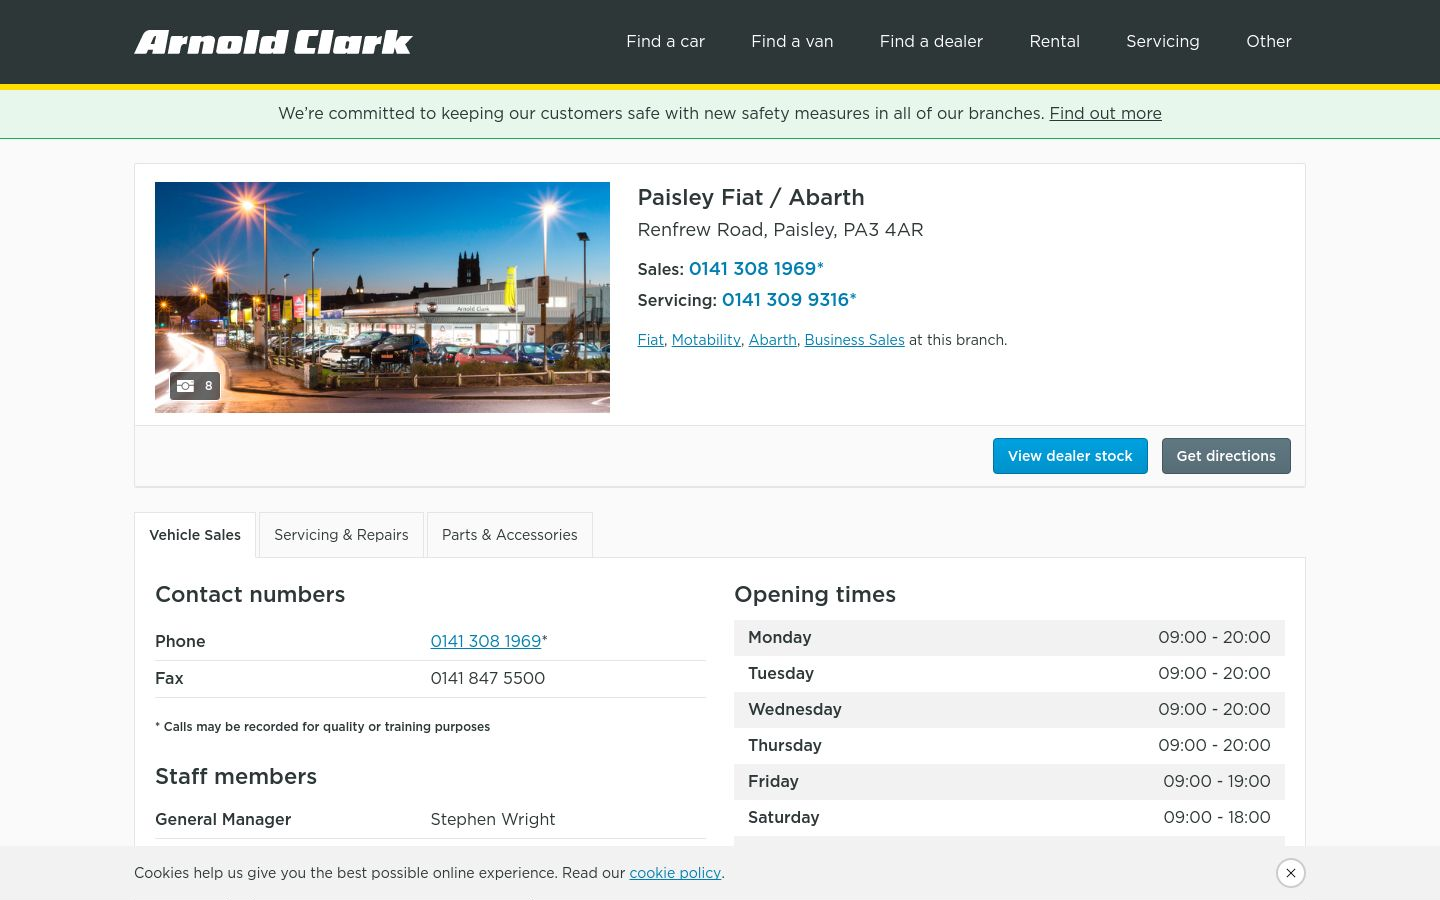The image size is (1440, 900).
Task: Select the address Renfrew Road, Paisley
Action: (780, 230)
